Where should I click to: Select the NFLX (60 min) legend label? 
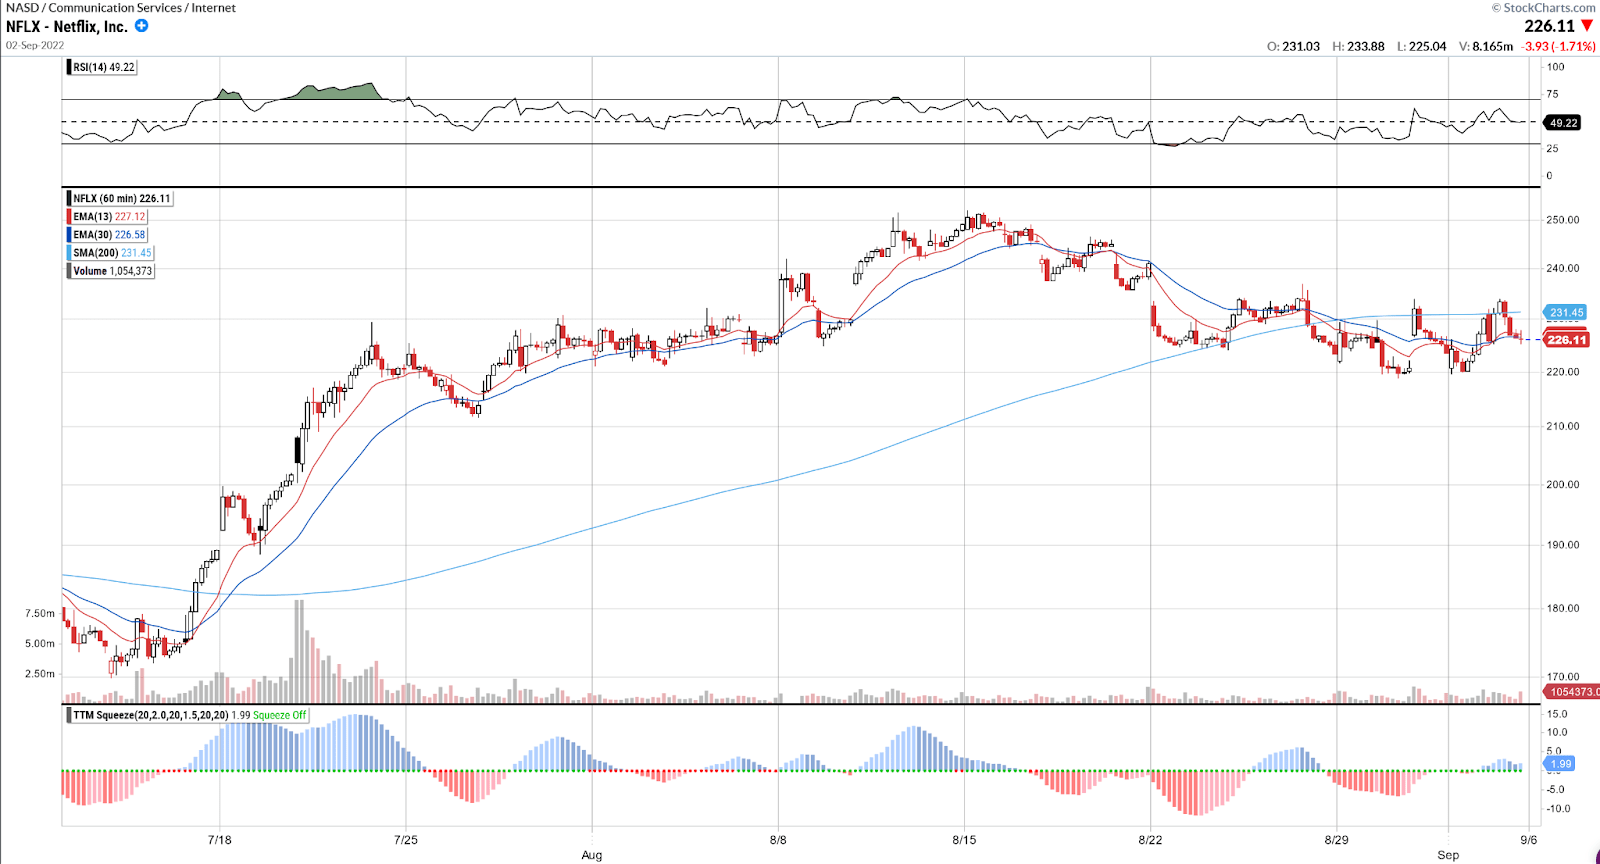tap(121, 198)
